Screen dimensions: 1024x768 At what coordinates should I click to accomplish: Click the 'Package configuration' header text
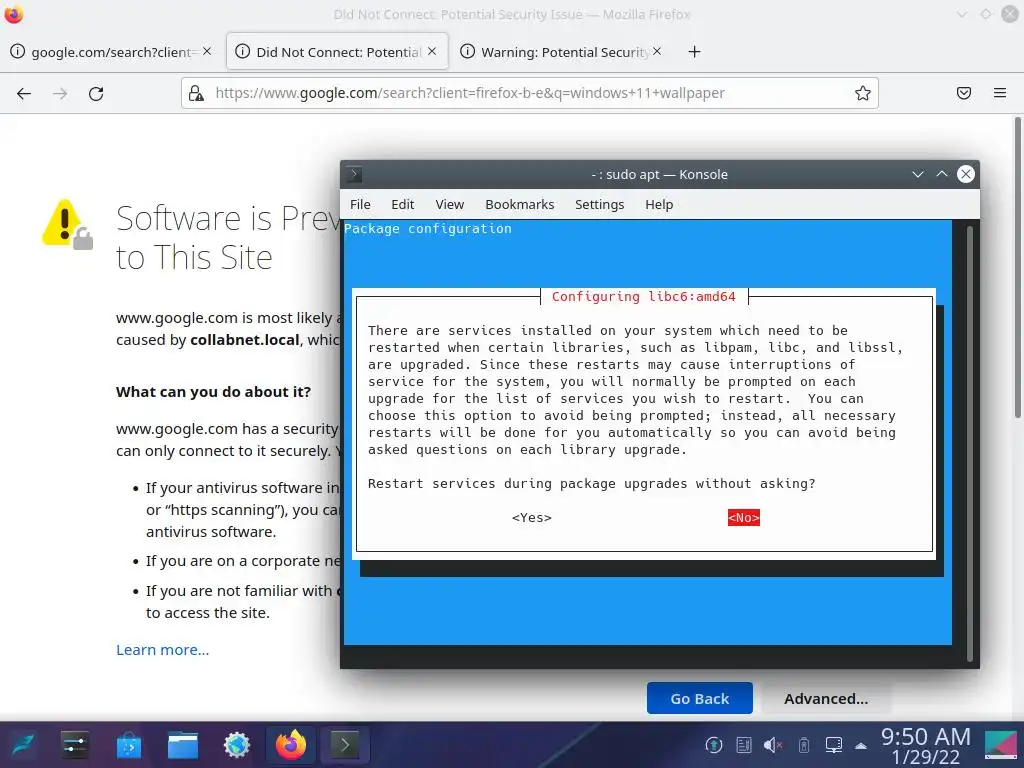pyautogui.click(x=428, y=229)
